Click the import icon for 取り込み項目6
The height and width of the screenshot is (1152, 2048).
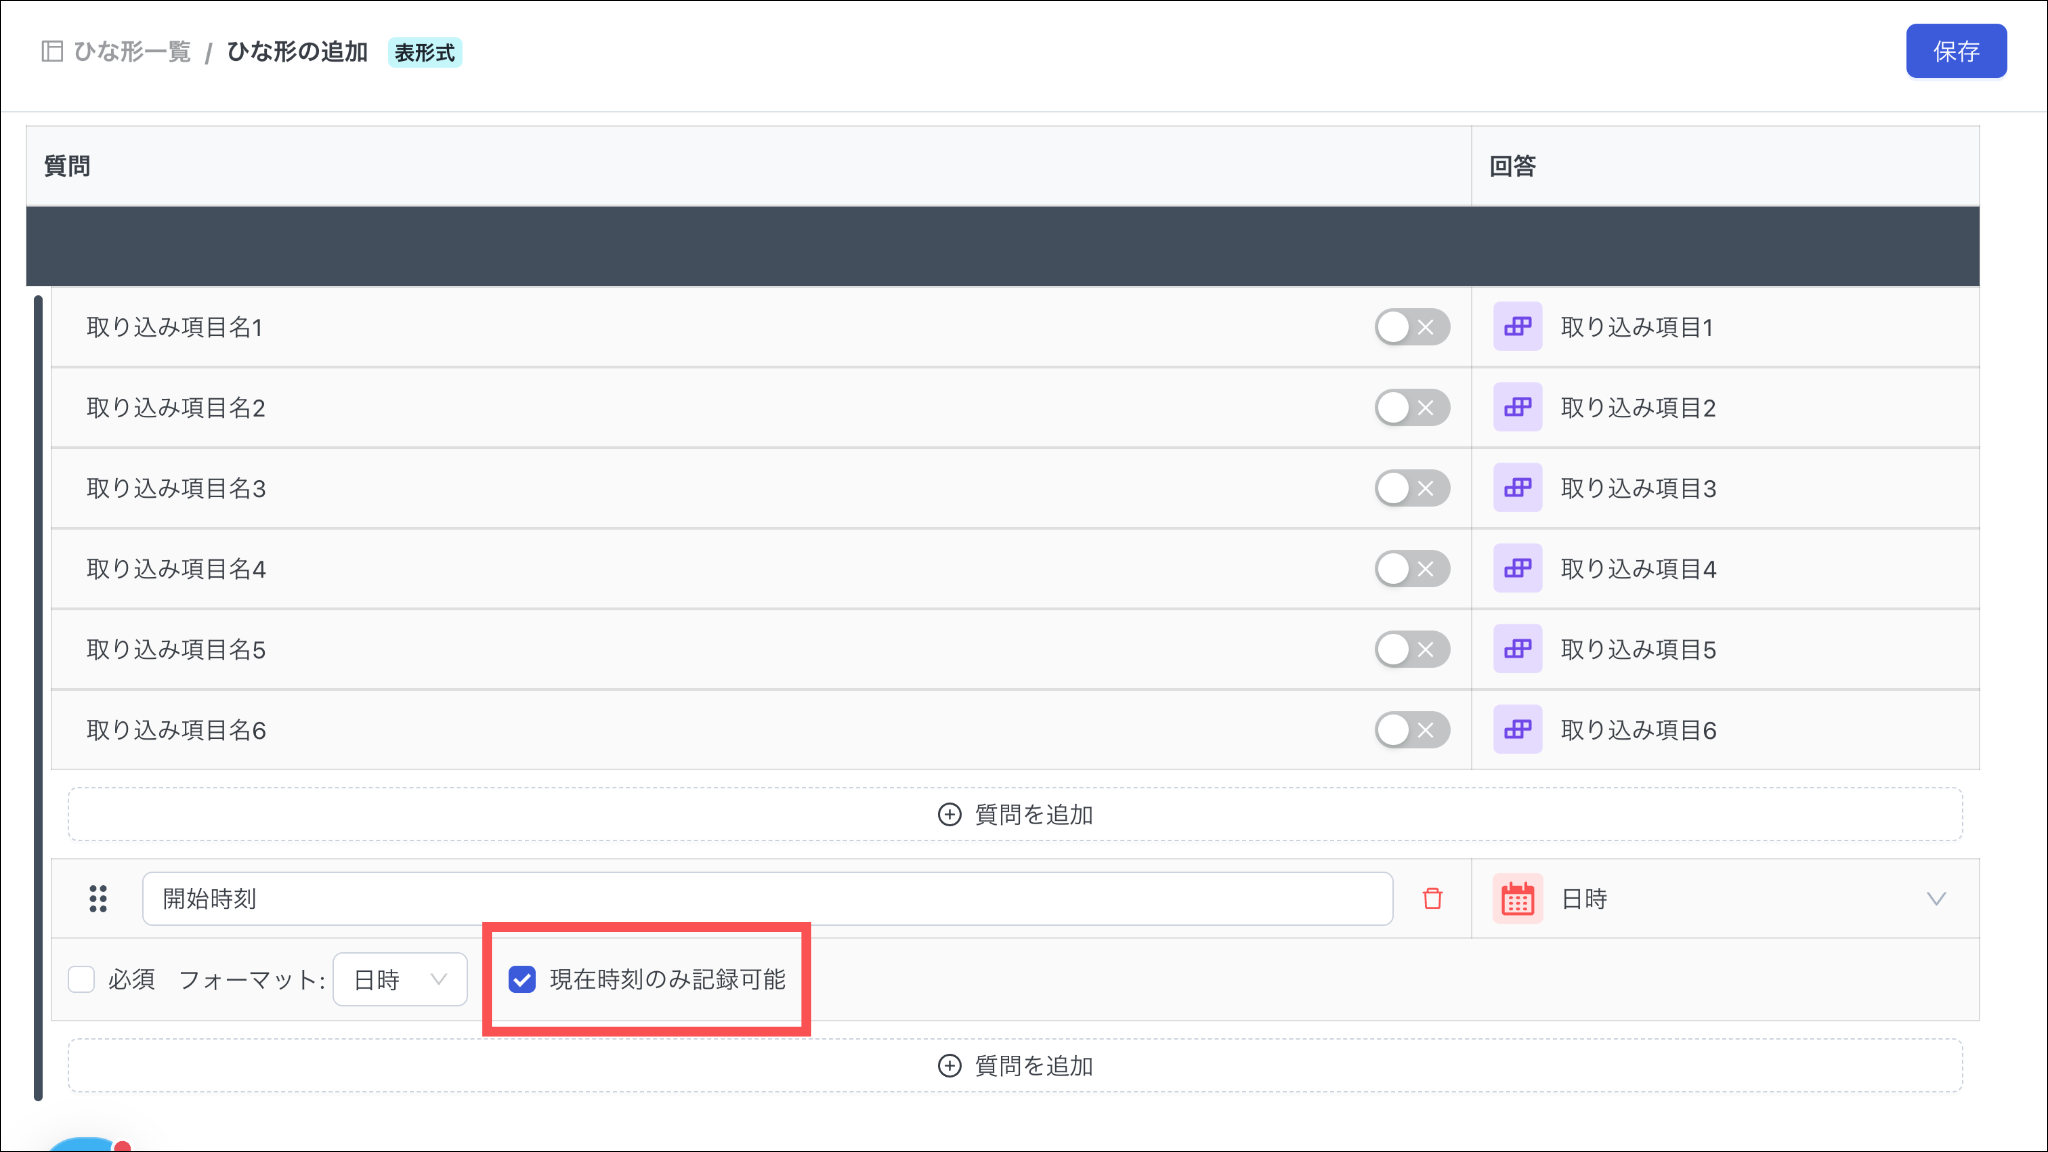click(x=1517, y=730)
